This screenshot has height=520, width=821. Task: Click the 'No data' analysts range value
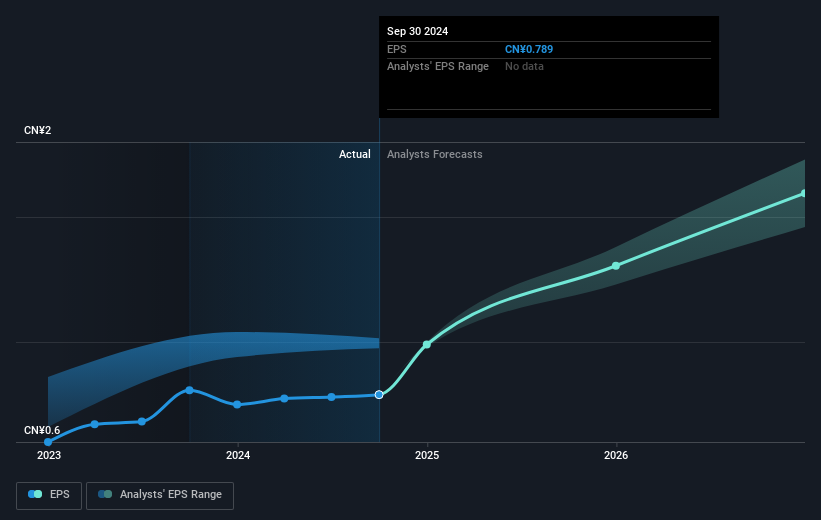point(524,67)
